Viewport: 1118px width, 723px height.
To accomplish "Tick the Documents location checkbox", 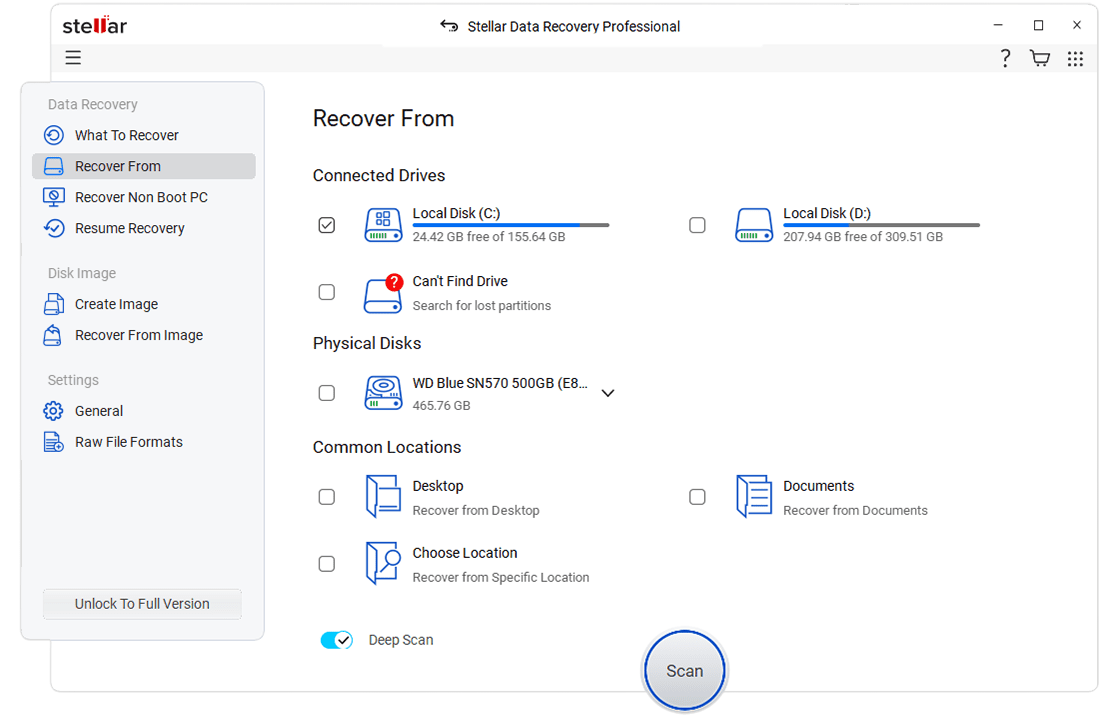I will tap(697, 497).
